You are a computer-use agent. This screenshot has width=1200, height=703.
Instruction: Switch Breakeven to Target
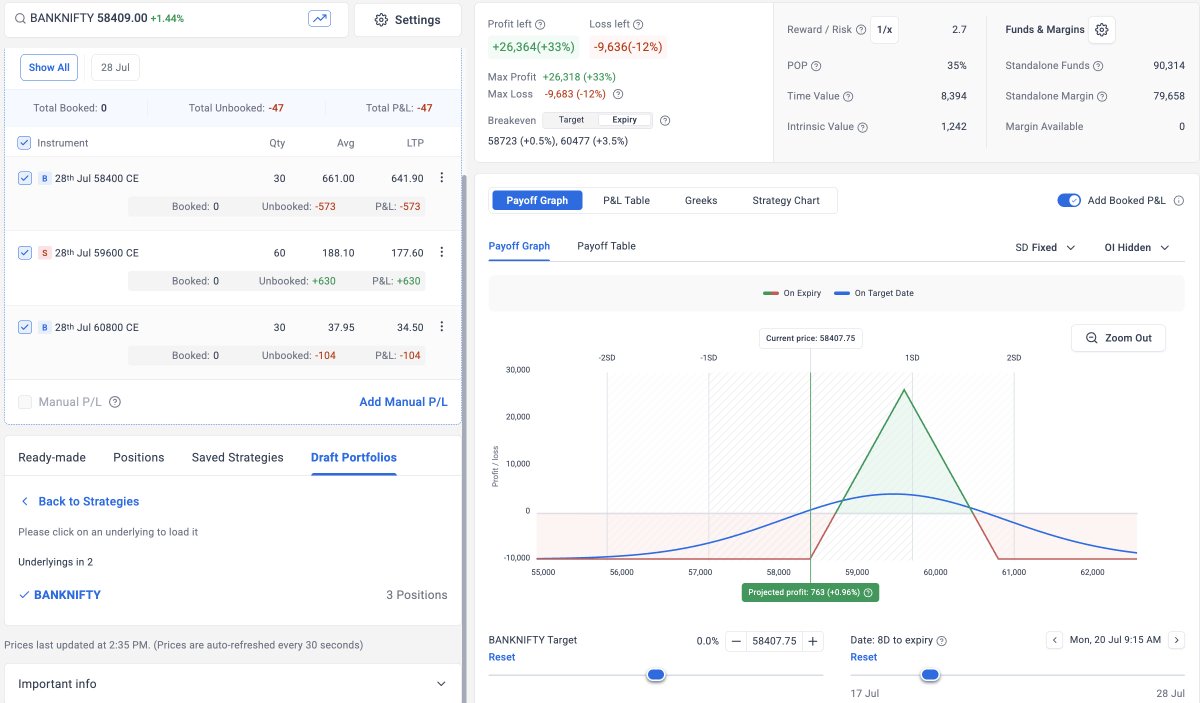(571, 120)
